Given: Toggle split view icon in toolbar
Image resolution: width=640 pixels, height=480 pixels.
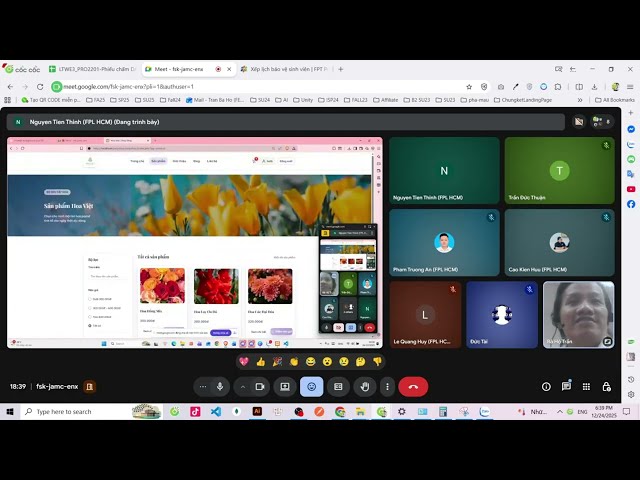Looking at the screenshot, I should click(x=579, y=87).
